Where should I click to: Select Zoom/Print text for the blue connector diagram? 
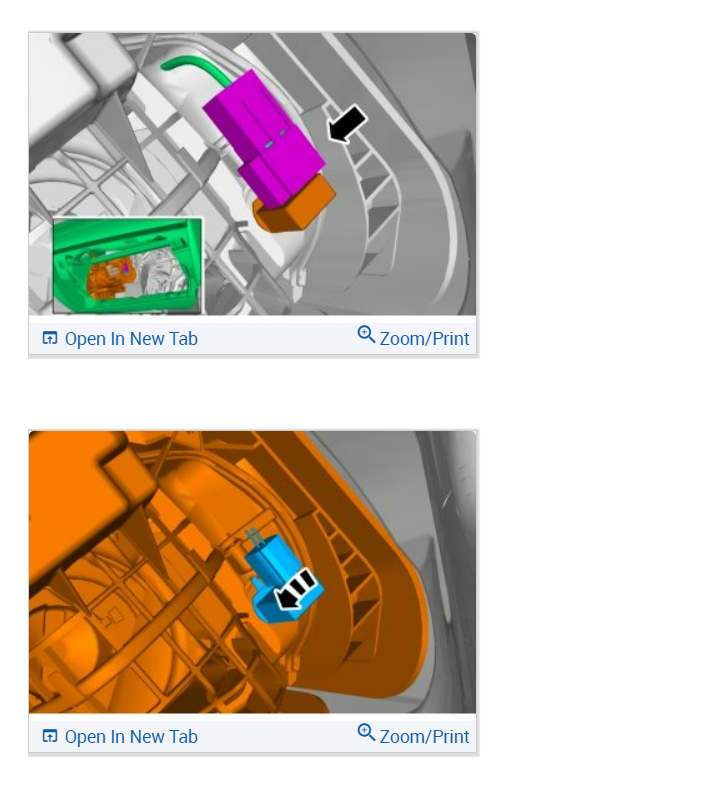click(425, 737)
